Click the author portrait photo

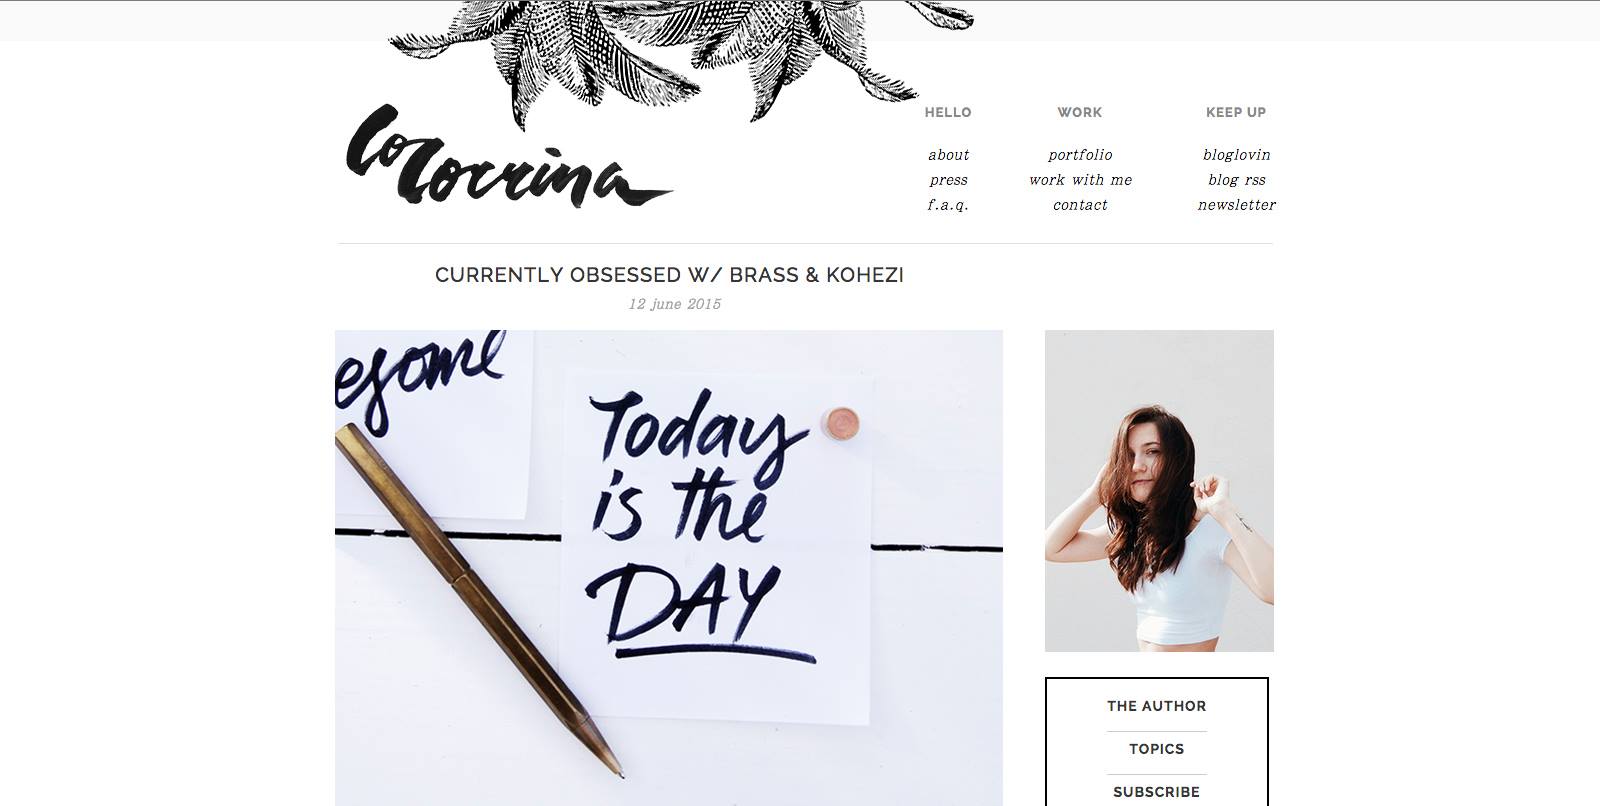(x=1159, y=491)
